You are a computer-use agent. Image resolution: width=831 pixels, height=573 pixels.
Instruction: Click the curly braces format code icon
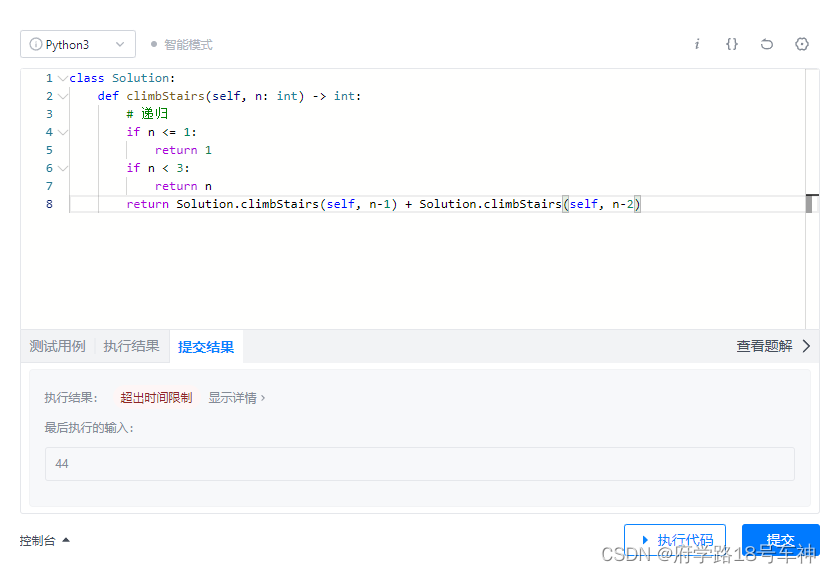coord(731,44)
